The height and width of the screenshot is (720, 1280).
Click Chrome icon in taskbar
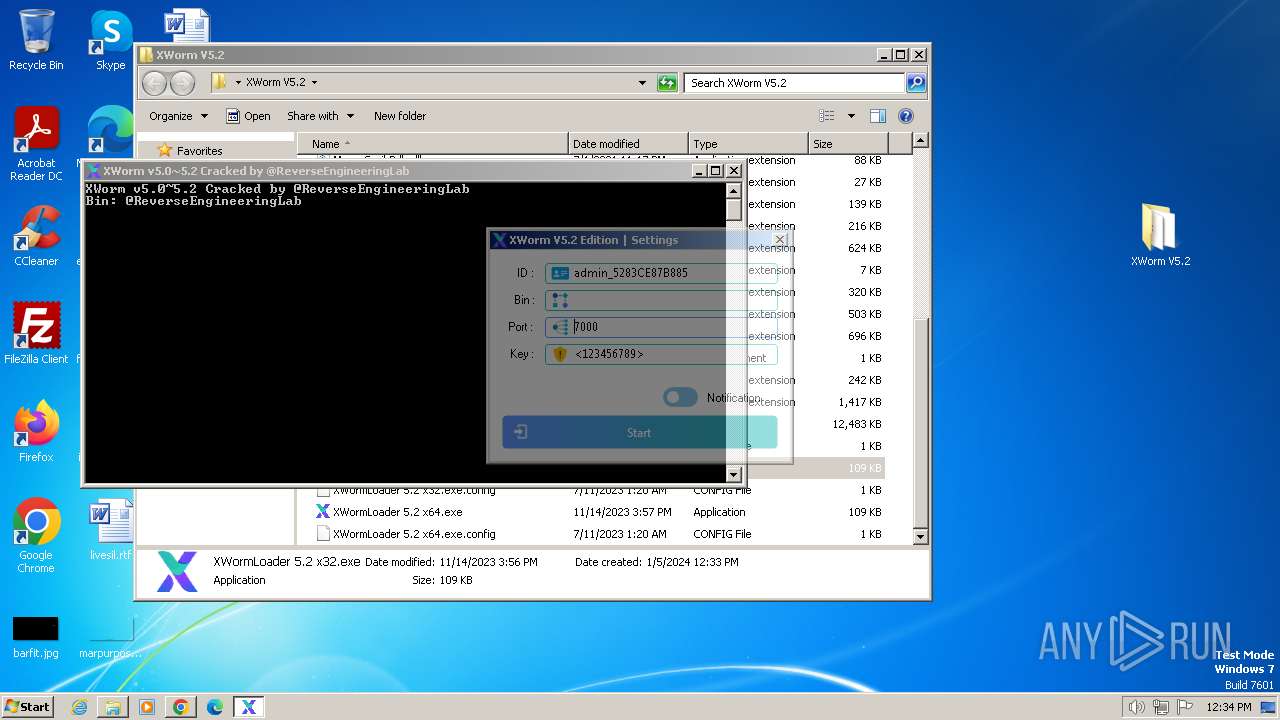(x=181, y=707)
